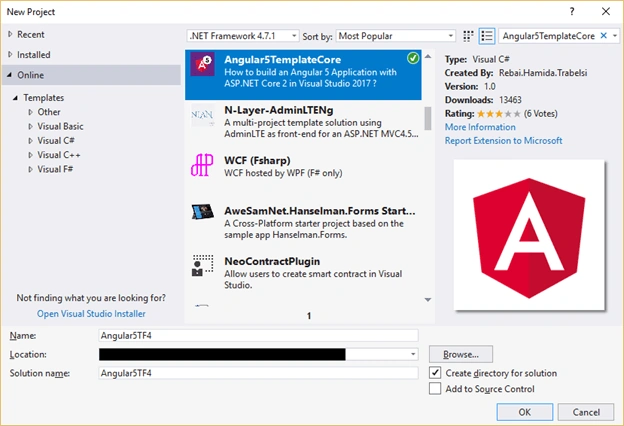
Task: Select the WCF (Fsharp) template title
Action: 257,160
